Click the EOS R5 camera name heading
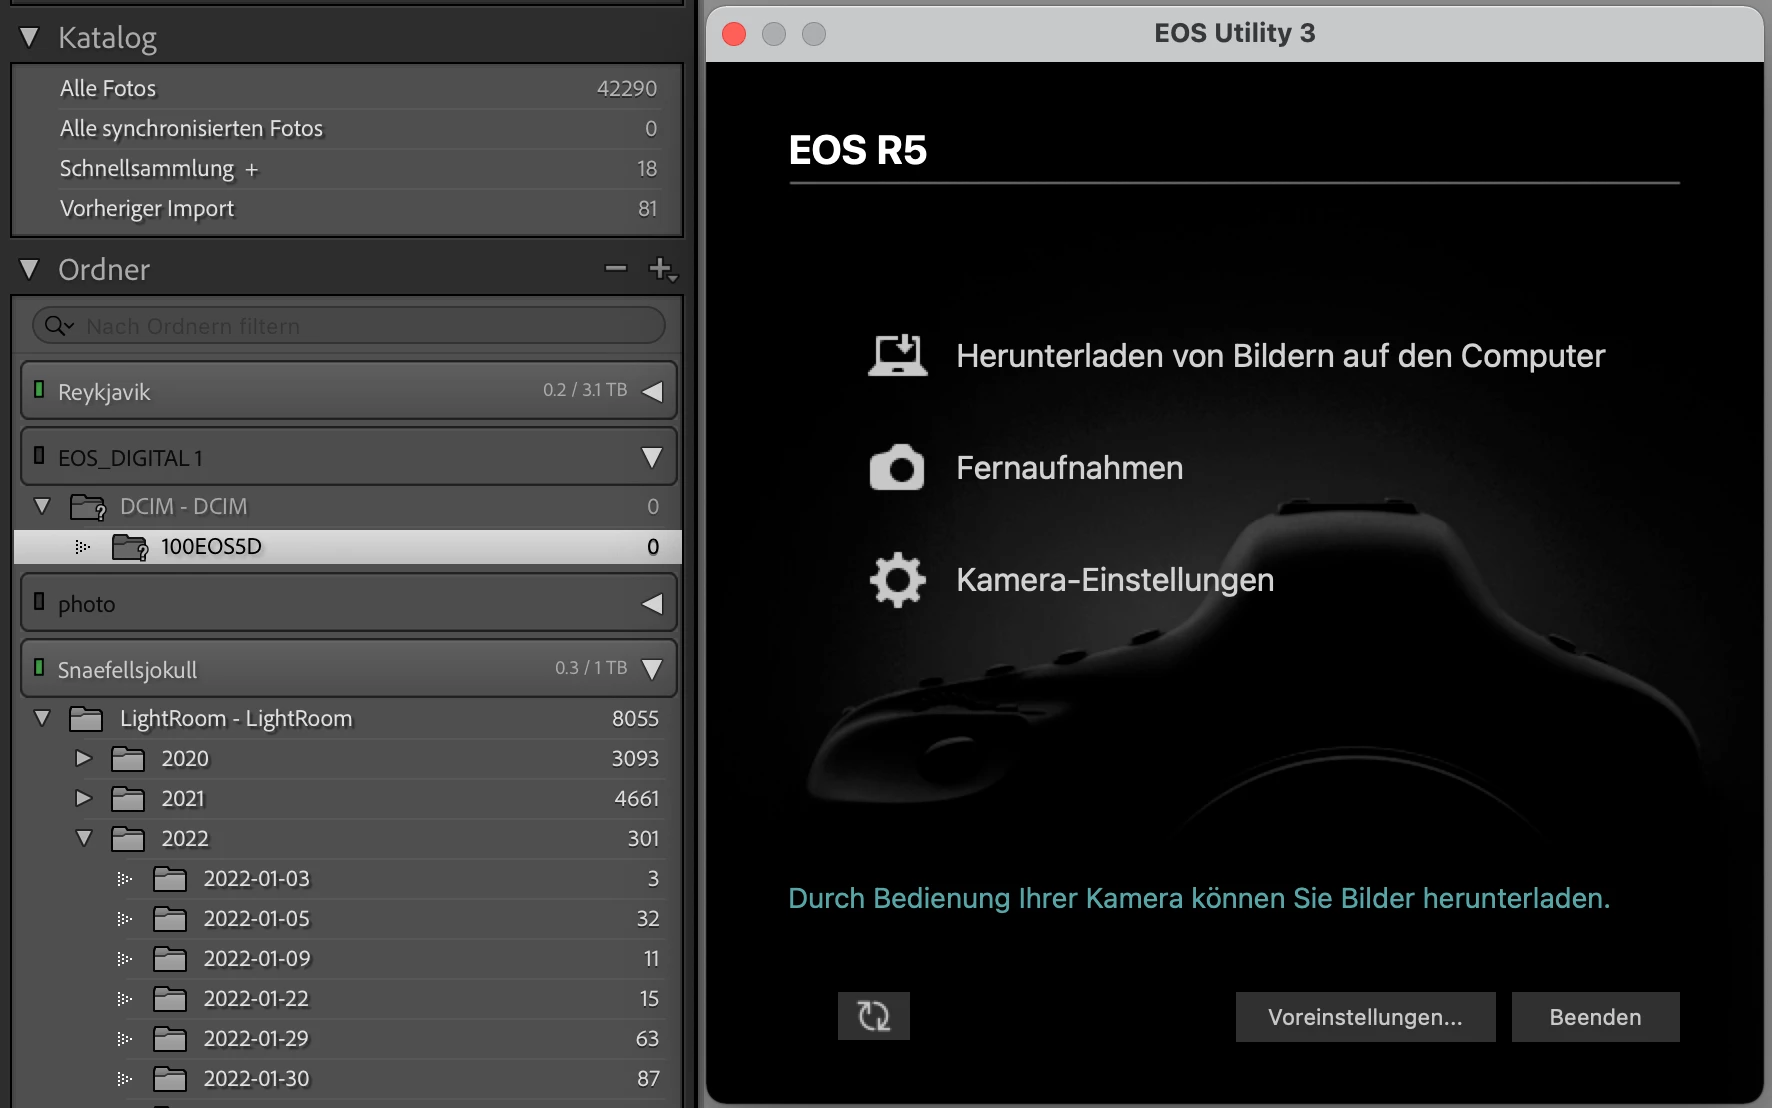Viewport: 1772px width, 1108px height. tap(857, 150)
